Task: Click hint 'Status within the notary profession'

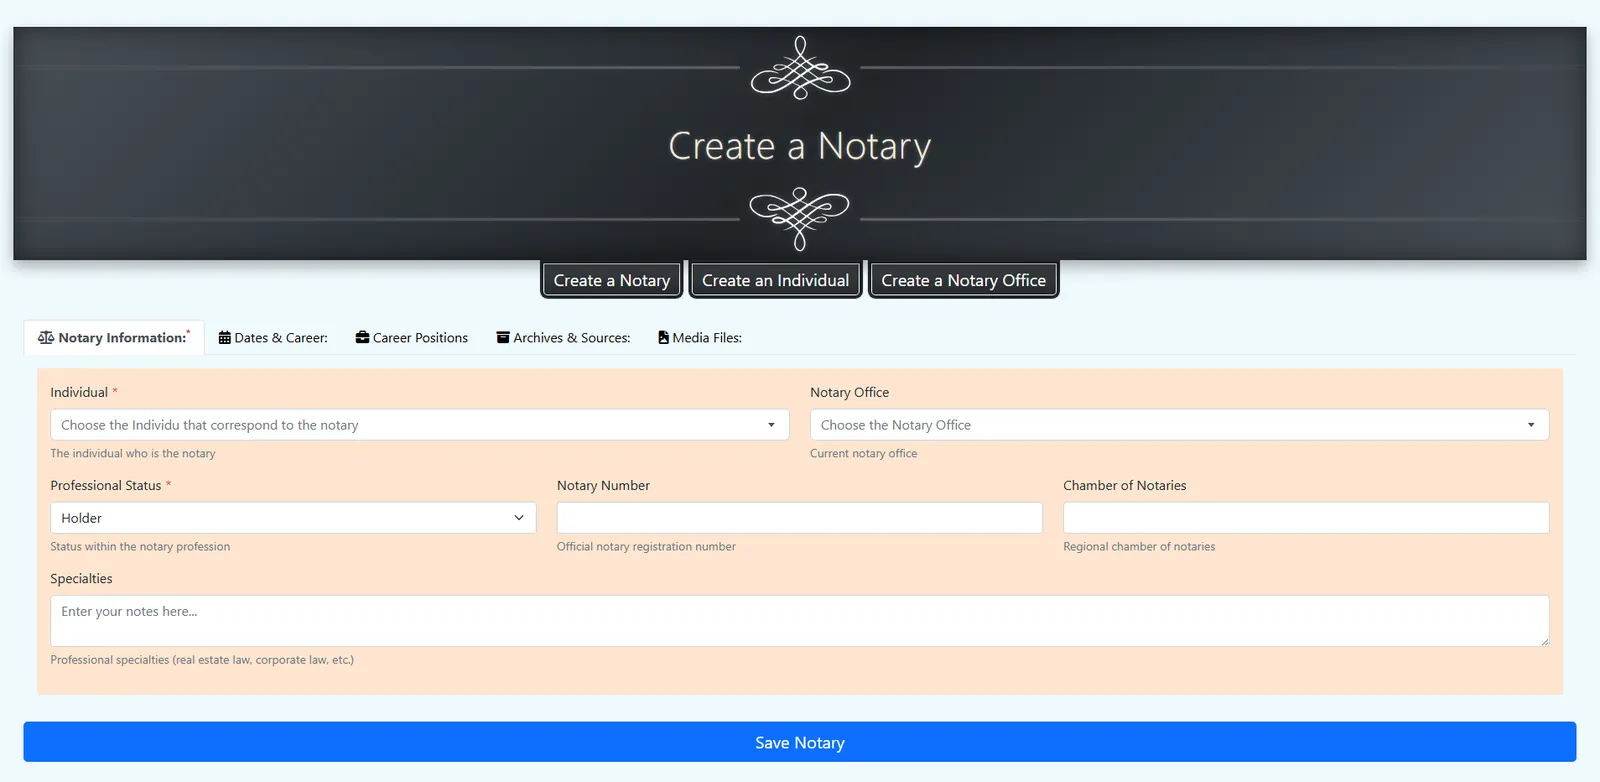Action: [140, 546]
